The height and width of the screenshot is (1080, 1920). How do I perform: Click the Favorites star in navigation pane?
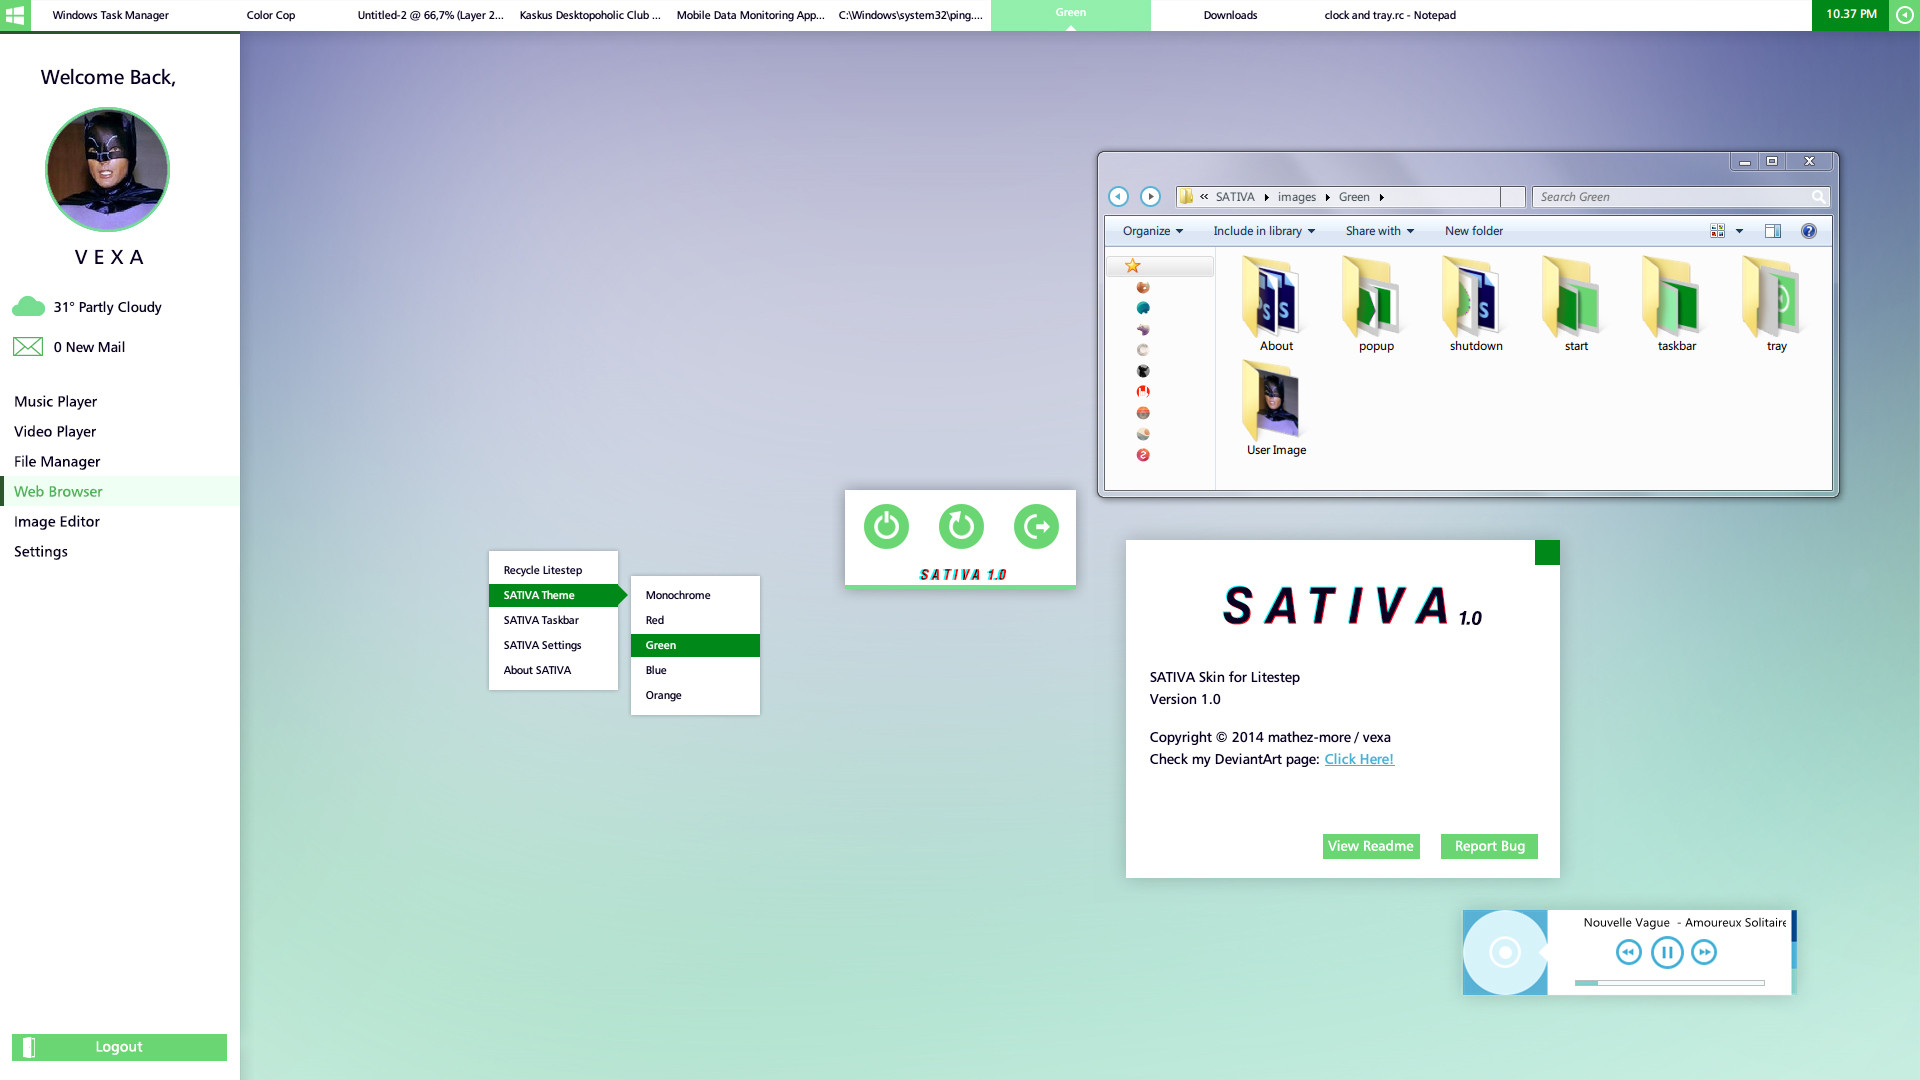(x=1133, y=266)
